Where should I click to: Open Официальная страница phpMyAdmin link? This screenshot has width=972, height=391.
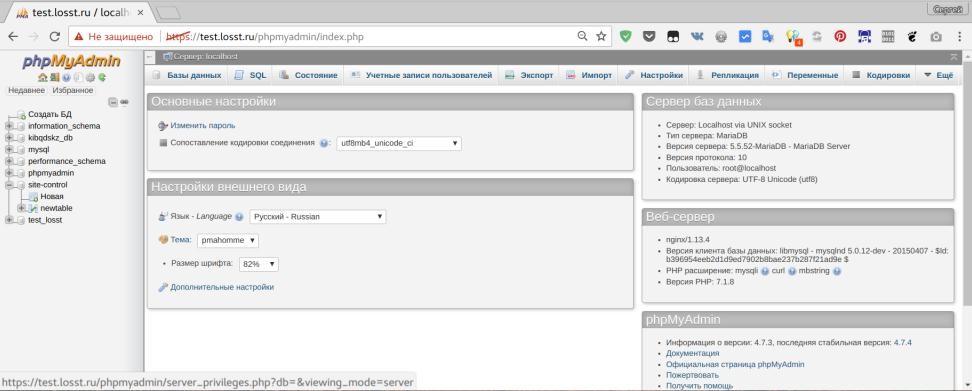click(735, 364)
